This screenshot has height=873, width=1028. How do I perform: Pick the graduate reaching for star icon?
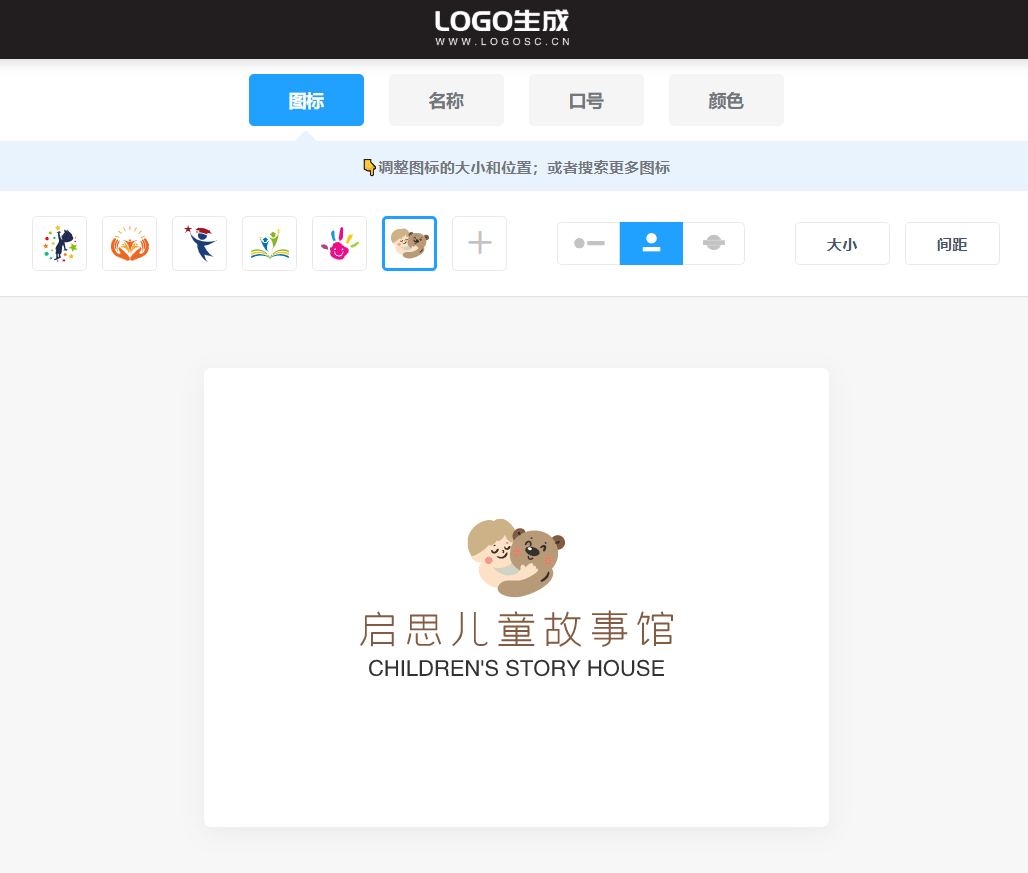coord(199,243)
